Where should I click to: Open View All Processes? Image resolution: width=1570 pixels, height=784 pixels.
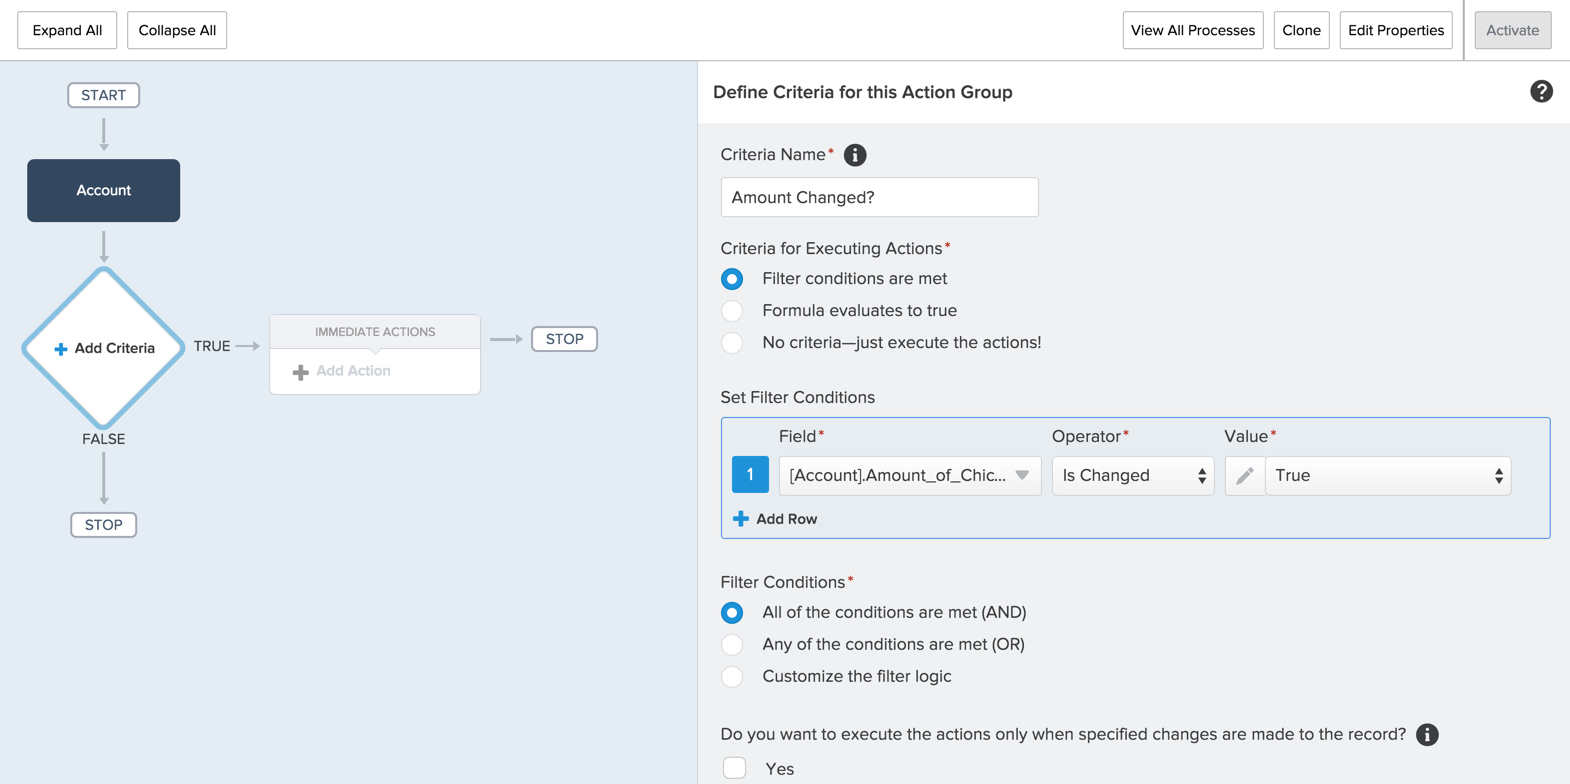click(1192, 30)
